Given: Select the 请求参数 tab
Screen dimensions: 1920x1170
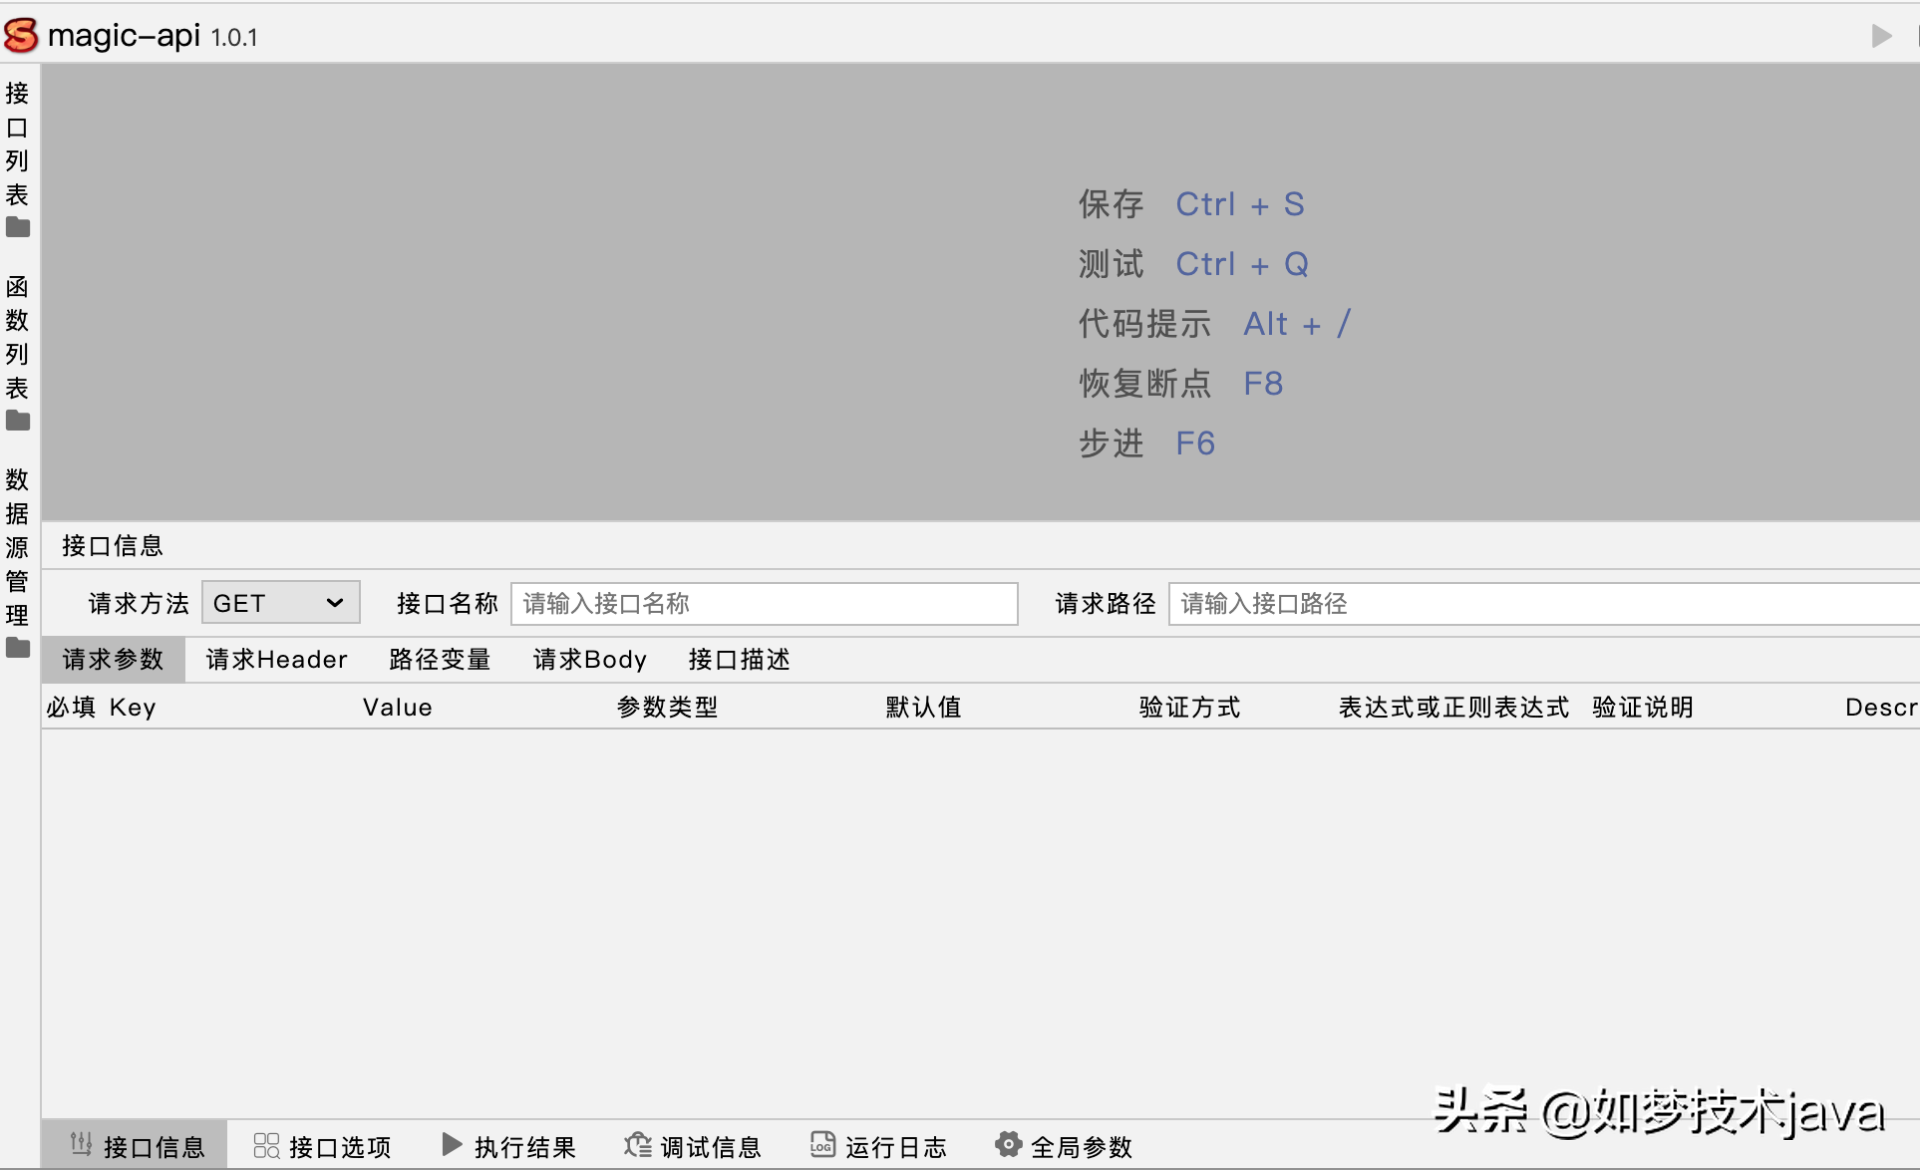Looking at the screenshot, I should coord(113,660).
